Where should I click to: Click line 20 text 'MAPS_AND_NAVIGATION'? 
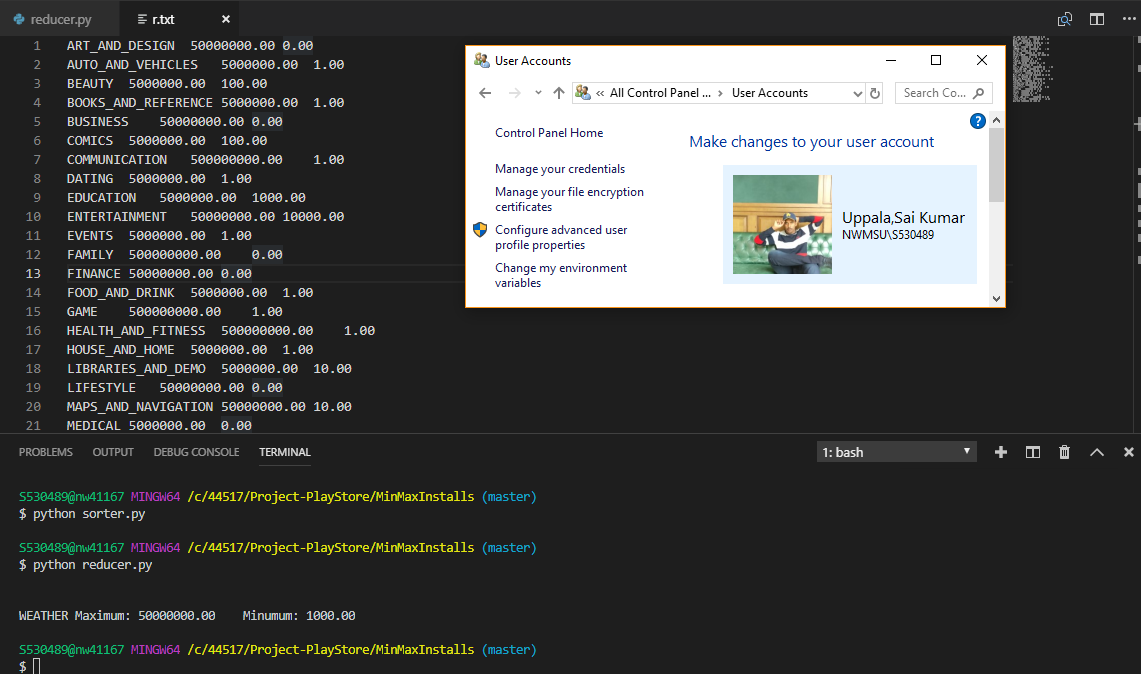point(140,407)
